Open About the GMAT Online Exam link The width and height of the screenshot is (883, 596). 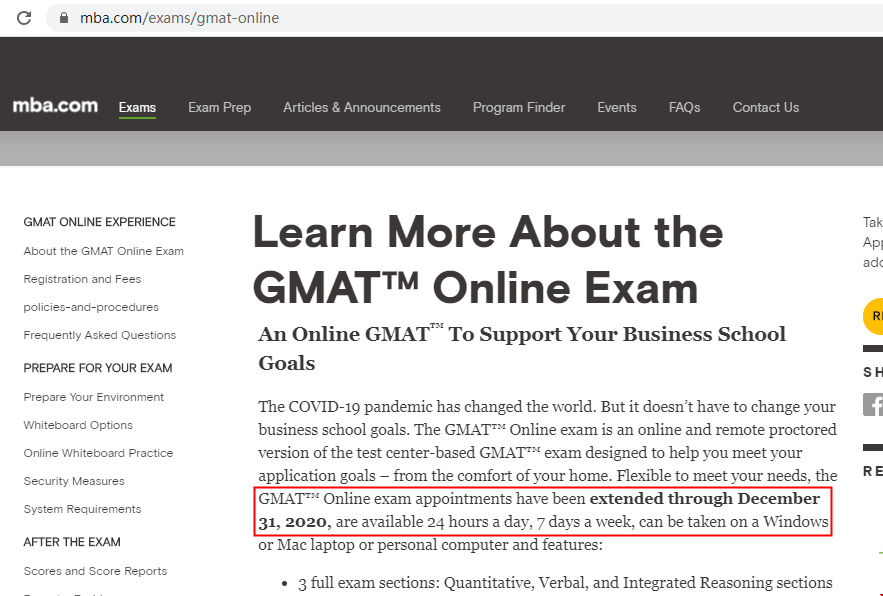(104, 251)
